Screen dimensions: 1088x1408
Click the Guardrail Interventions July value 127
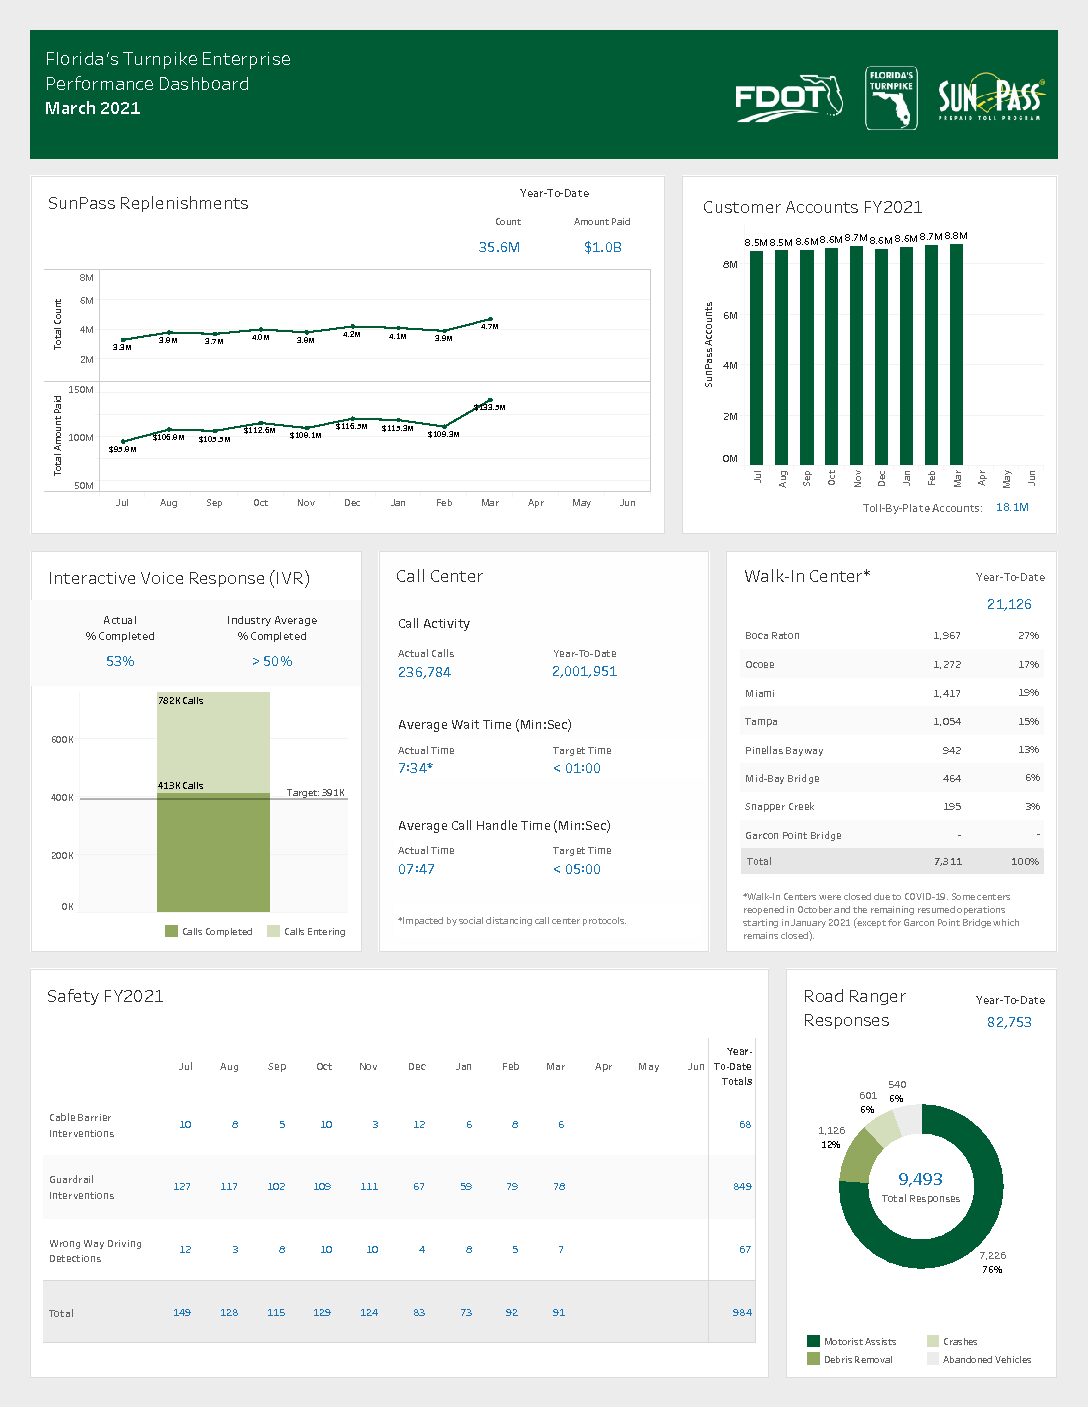pyautogui.click(x=182, y=1186)
